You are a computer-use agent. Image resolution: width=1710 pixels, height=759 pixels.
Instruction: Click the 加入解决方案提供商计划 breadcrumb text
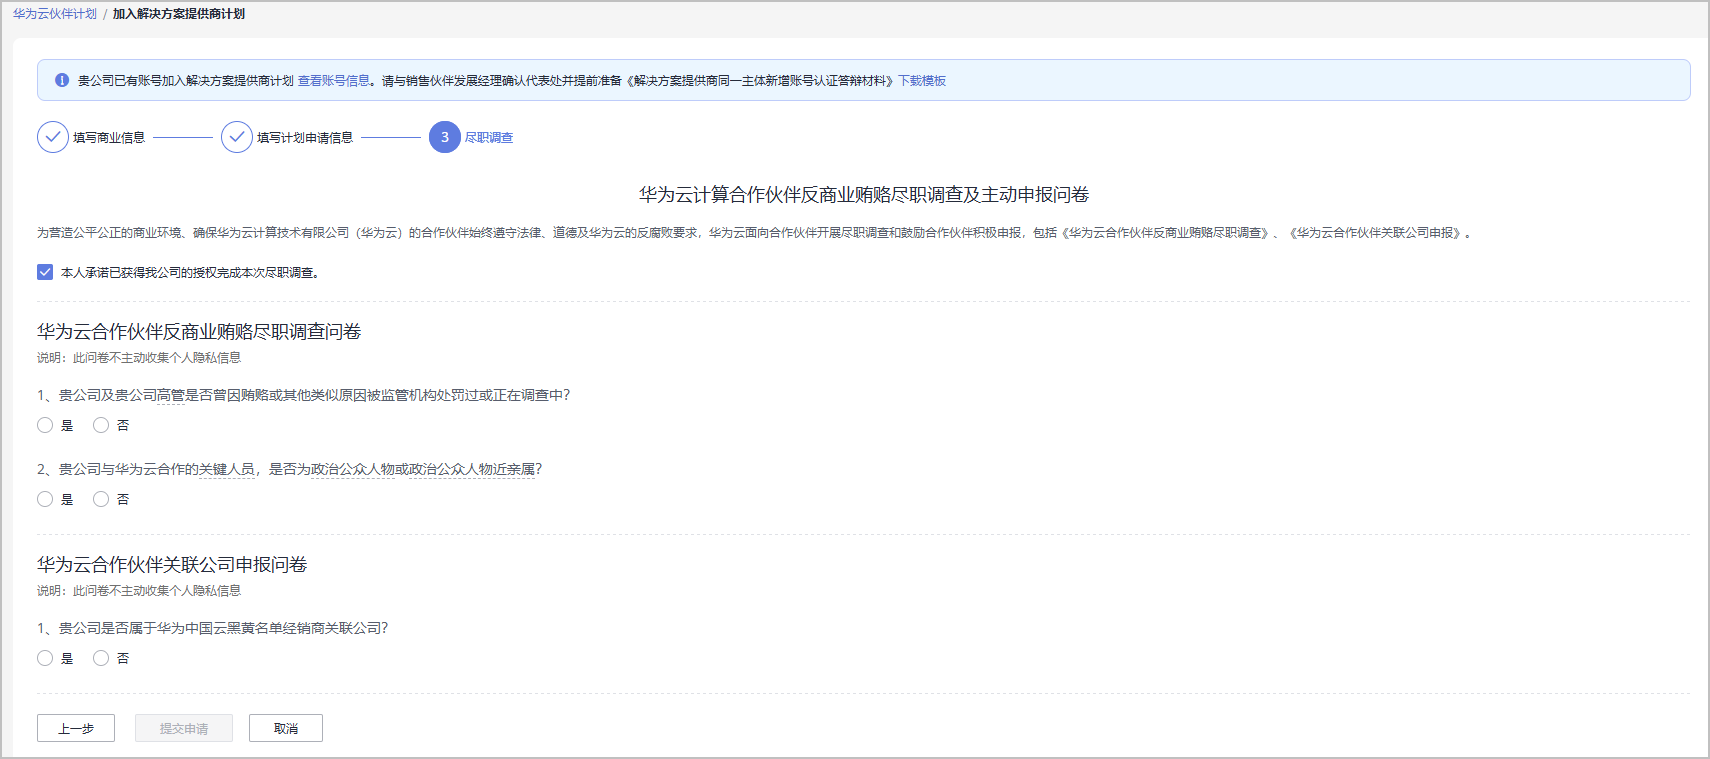coord(179,14)
